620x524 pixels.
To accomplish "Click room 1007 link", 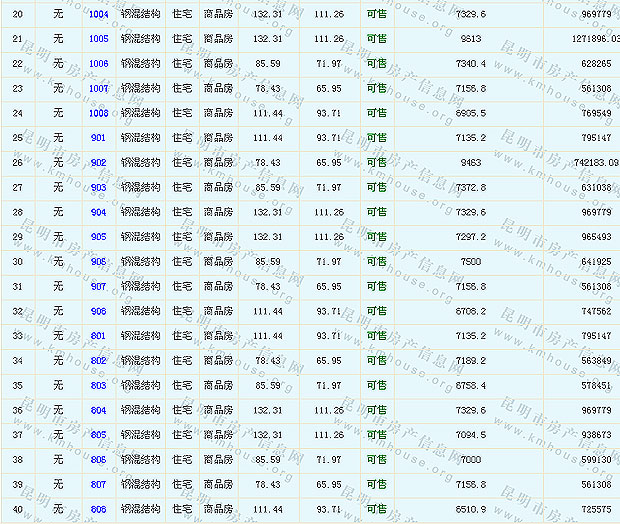I will click(x=99, y=88).
